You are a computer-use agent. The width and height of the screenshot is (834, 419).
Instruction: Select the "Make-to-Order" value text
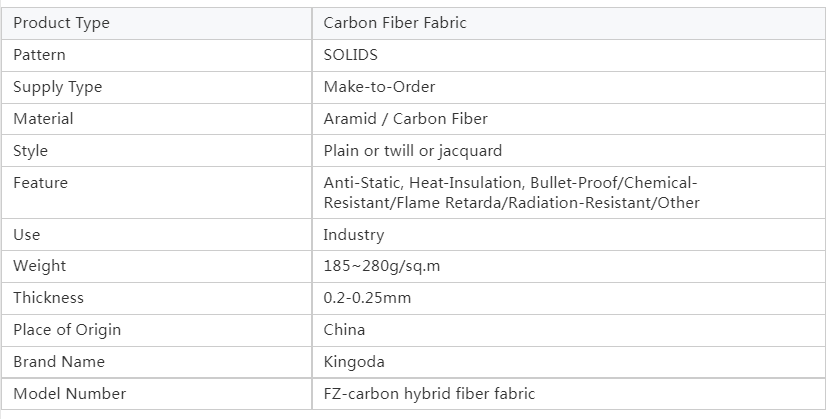tap(379, 87)
